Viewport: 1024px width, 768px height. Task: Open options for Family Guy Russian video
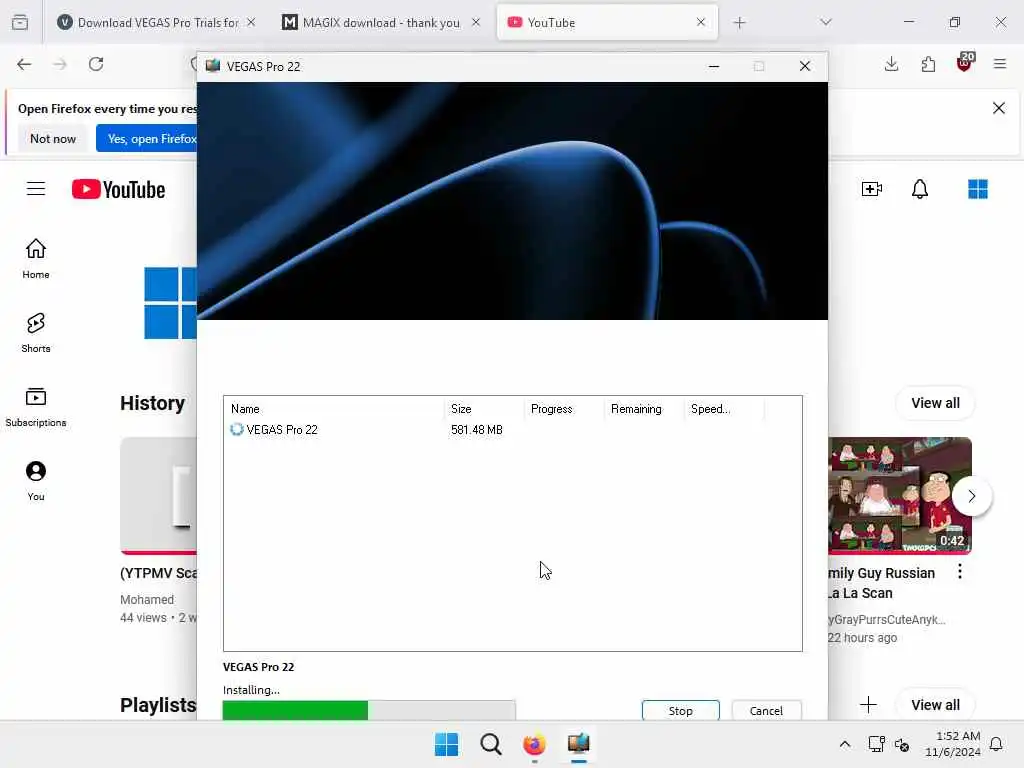[x=959, y=572]
